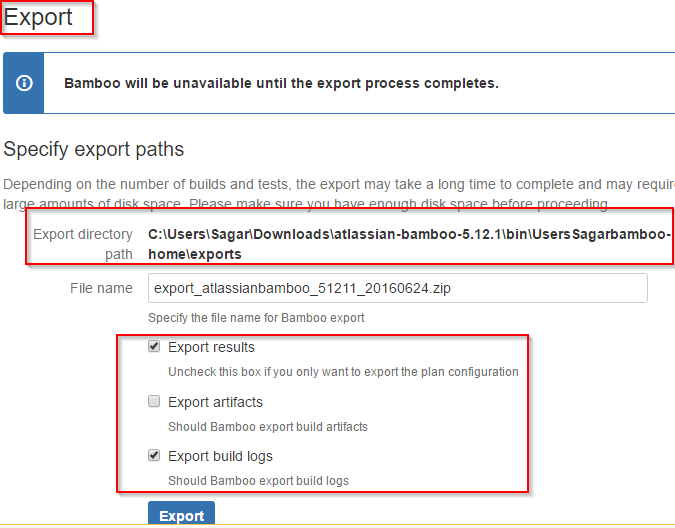The width and height of the screenshot is (675, 528).
Task: Click the Specify export paths heading
Action: click(x=93, y=149)
